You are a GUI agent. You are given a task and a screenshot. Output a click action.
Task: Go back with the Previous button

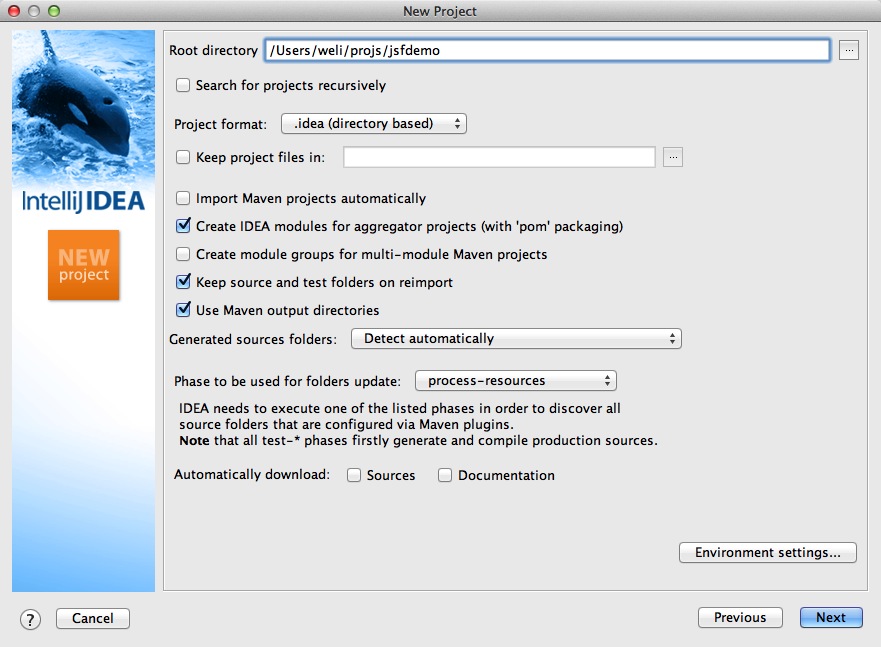pyautogui.click(x=740, y=618)
